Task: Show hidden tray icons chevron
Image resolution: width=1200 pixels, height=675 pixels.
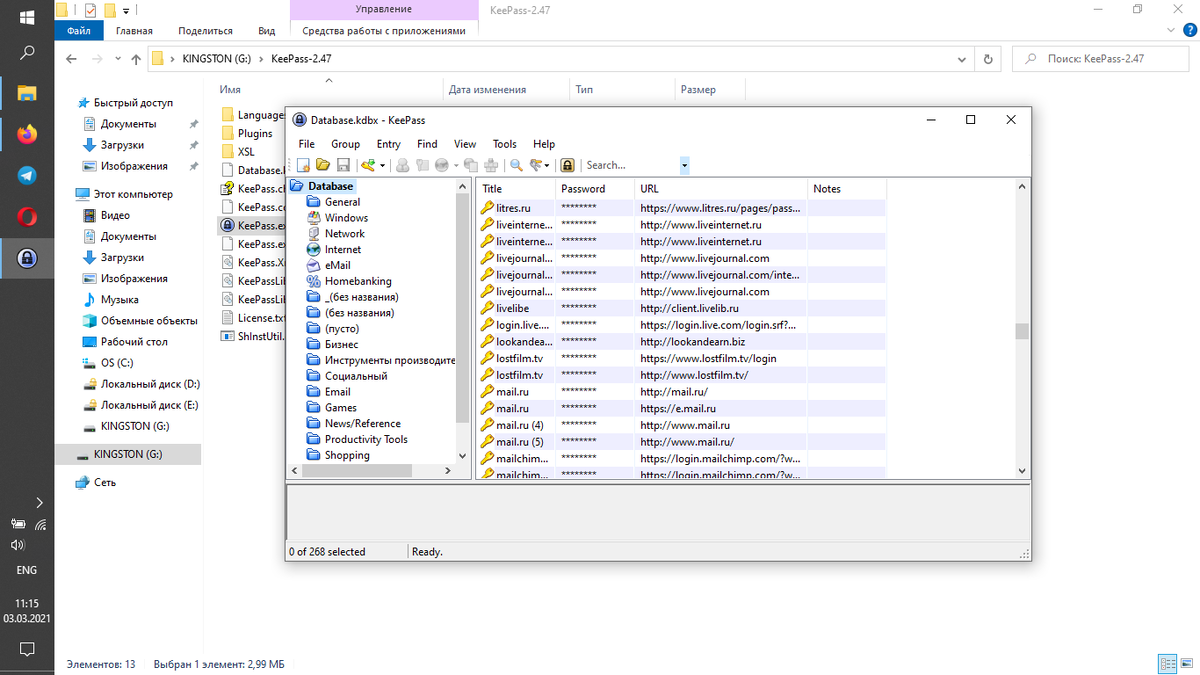Action: coord(39,502)
